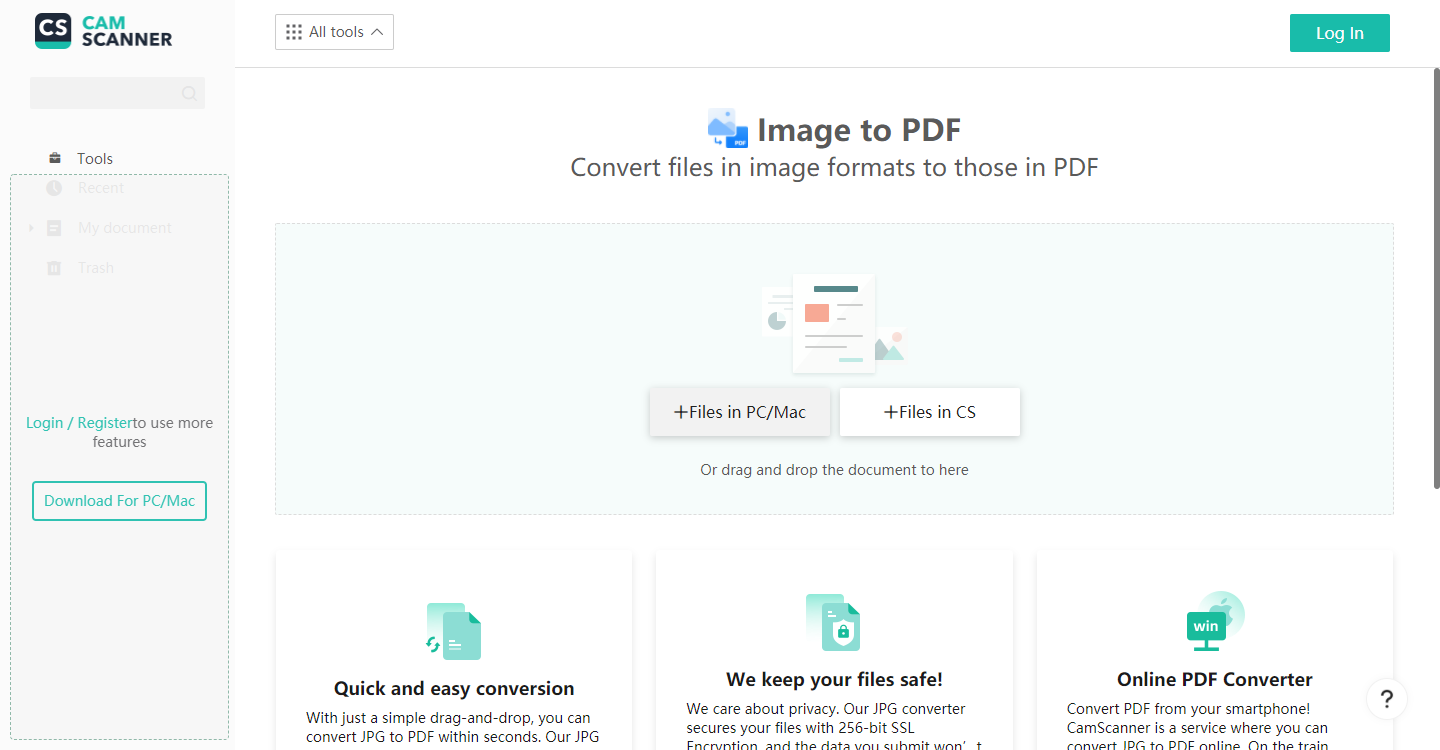1440x750 pixels.
Task: Expand the My document tree arrow
Action: point(31,228)
